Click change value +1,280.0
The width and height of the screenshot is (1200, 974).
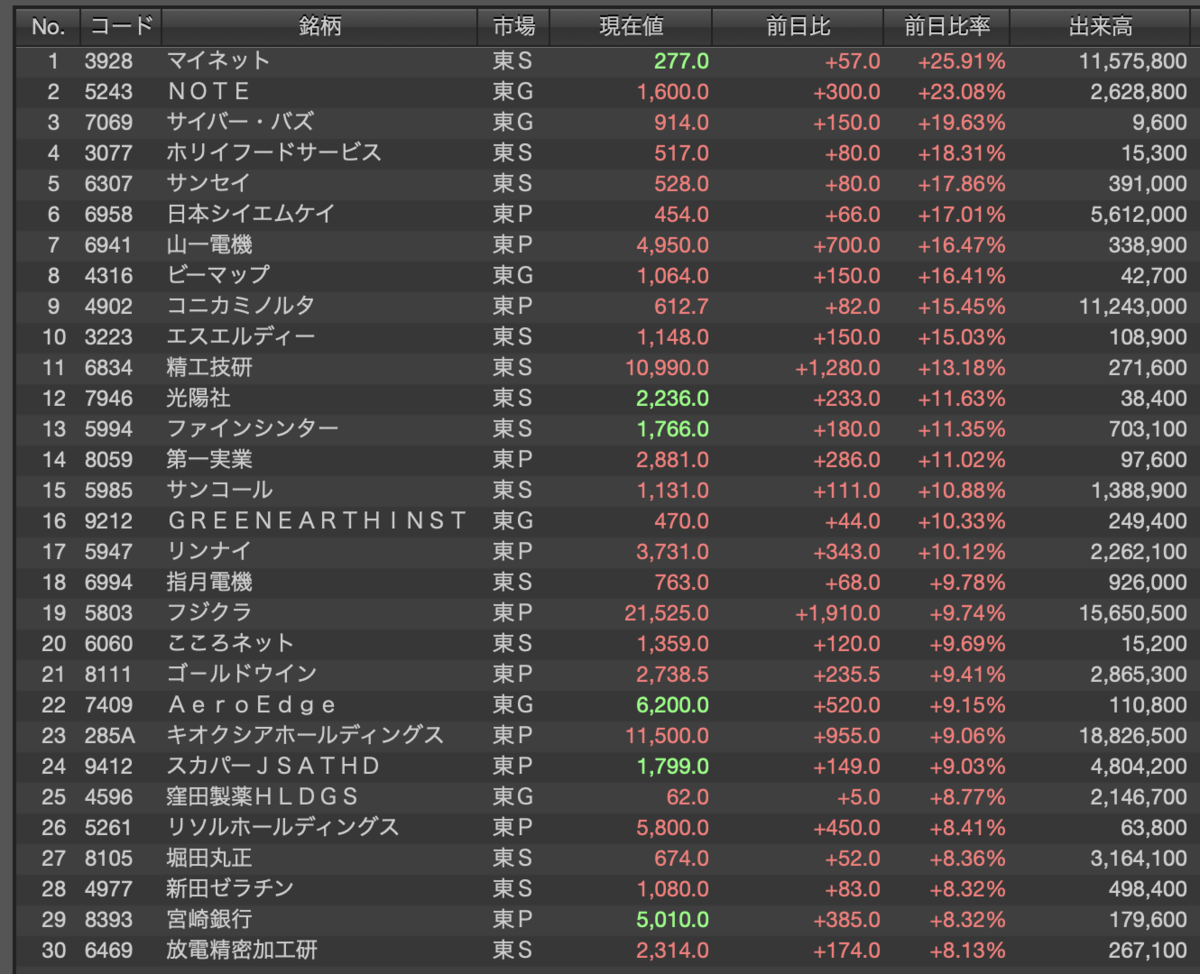tap(837, 368)
